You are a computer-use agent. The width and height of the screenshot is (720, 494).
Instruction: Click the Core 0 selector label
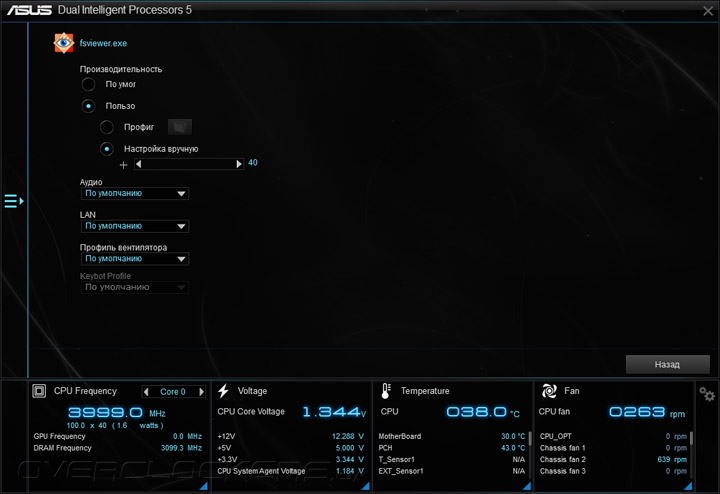click(173, 392)
